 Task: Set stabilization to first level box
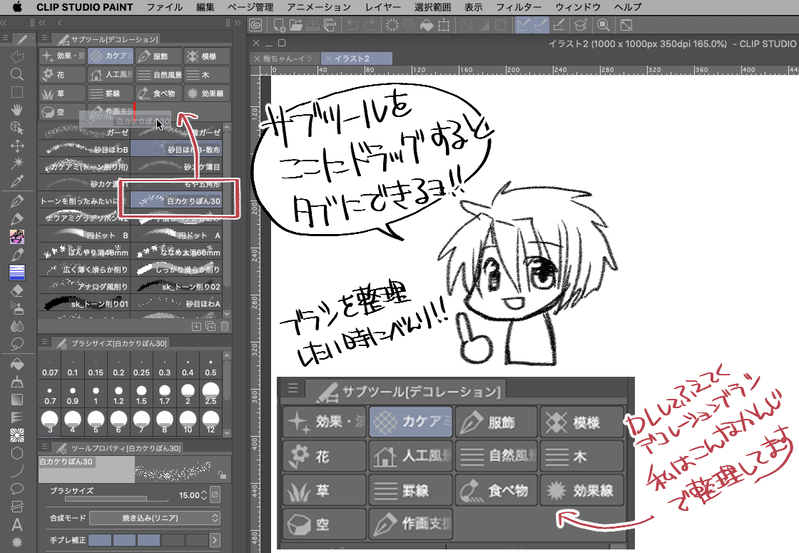point(100,540)
